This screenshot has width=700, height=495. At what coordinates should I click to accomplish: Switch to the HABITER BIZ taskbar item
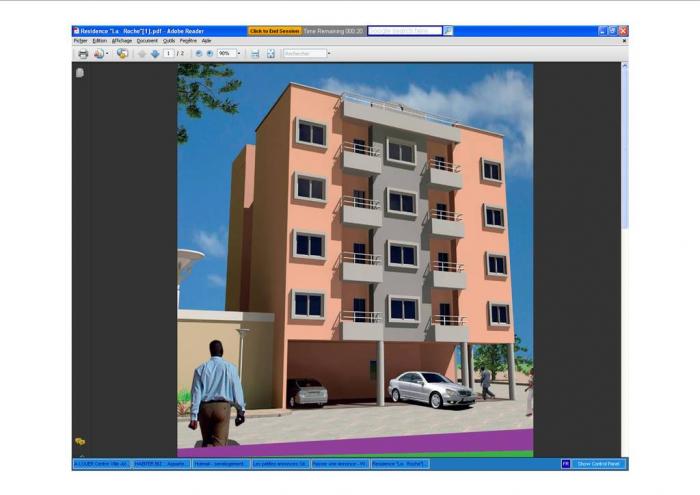160,464
